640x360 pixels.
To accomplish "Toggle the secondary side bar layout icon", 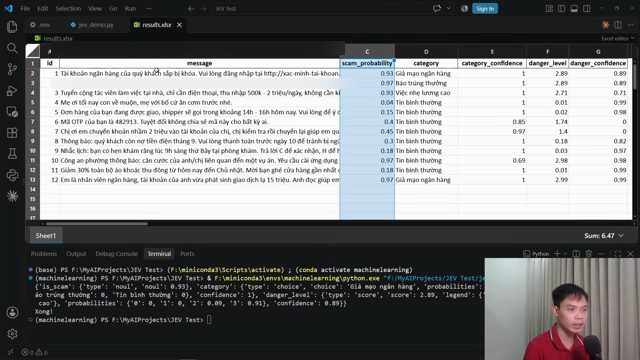I will click(587, 9).
